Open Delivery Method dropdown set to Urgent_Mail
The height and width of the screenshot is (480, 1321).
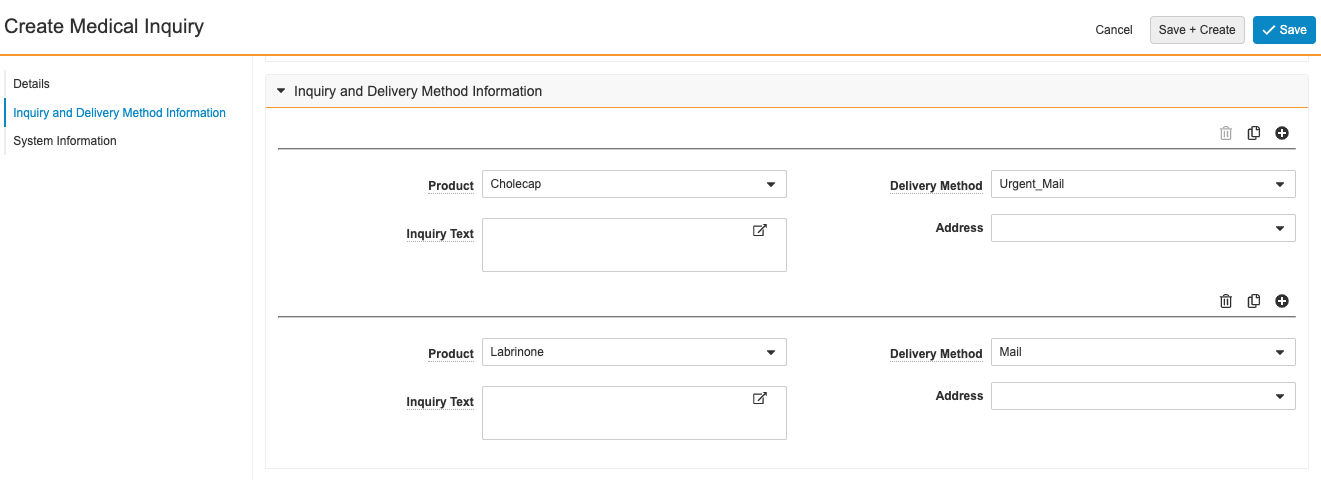click(1142, 184)
